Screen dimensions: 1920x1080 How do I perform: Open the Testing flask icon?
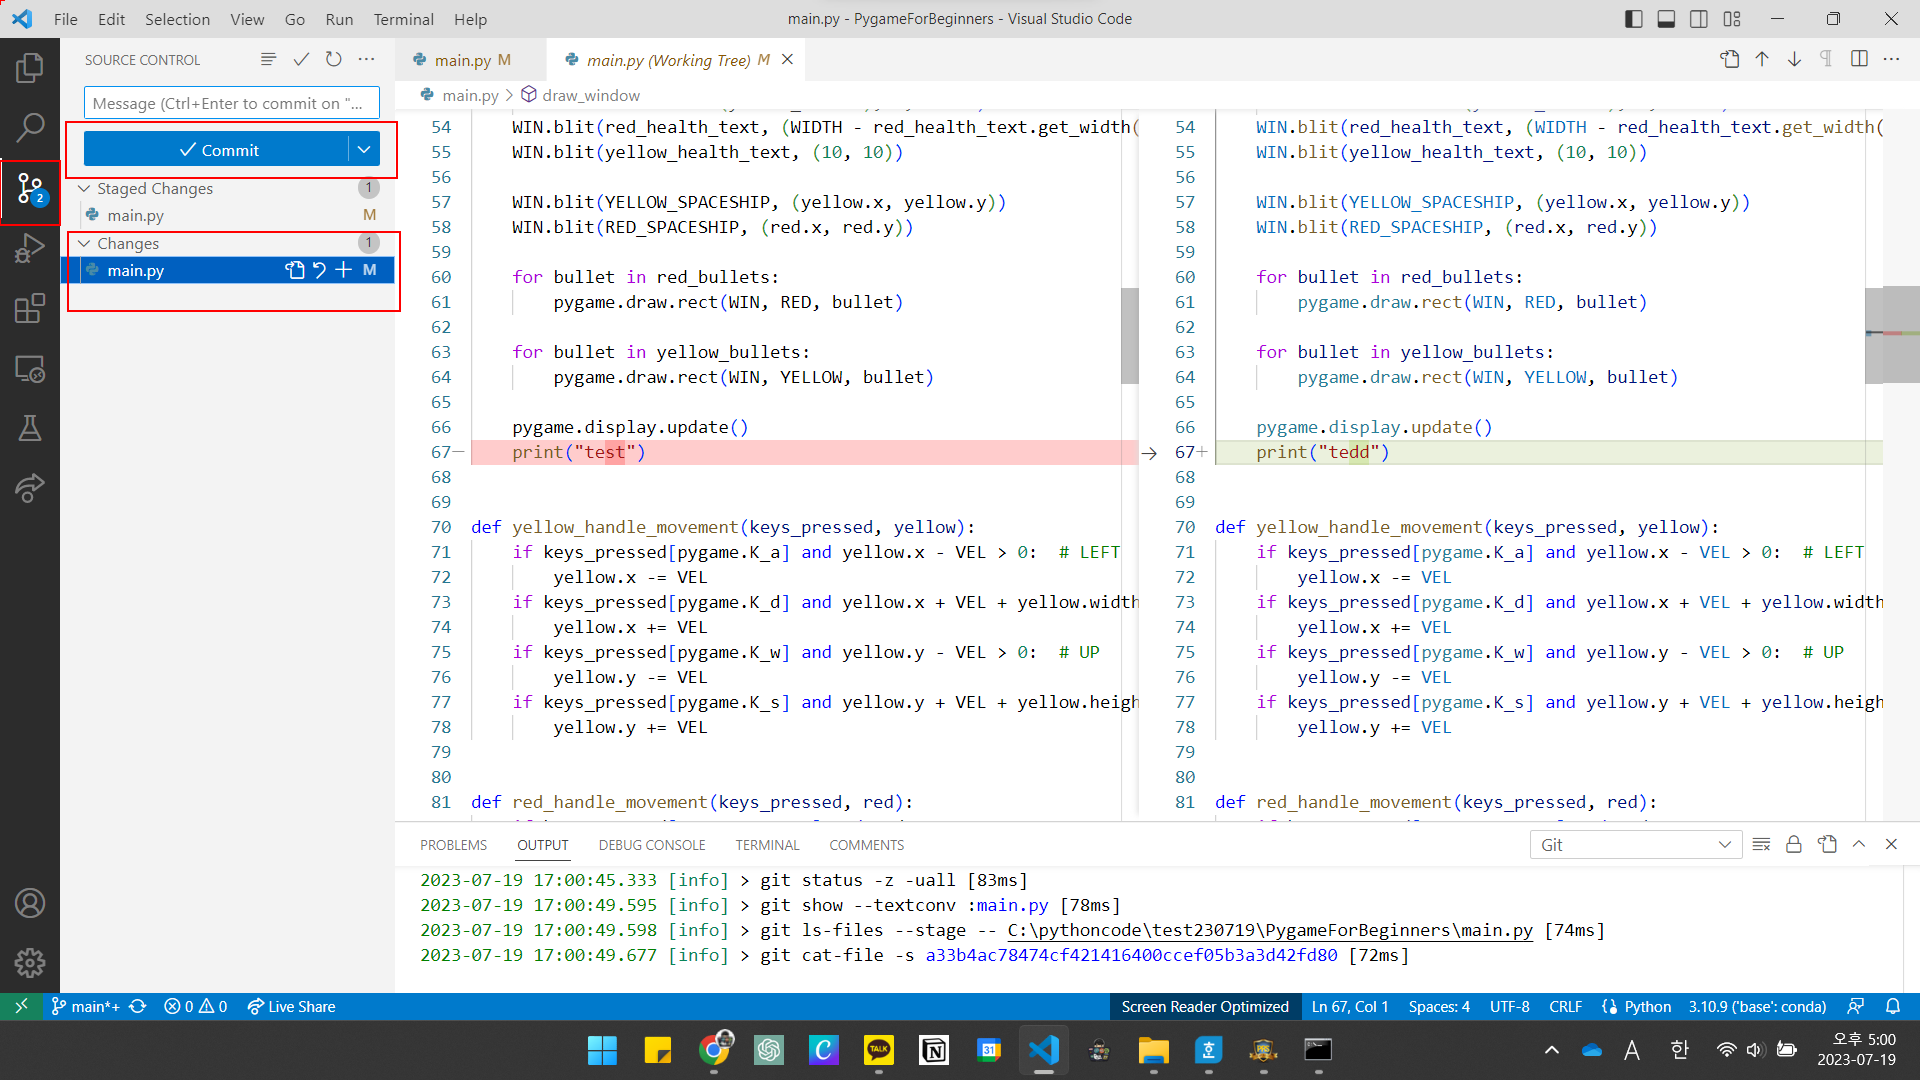(x=30, y=428)
